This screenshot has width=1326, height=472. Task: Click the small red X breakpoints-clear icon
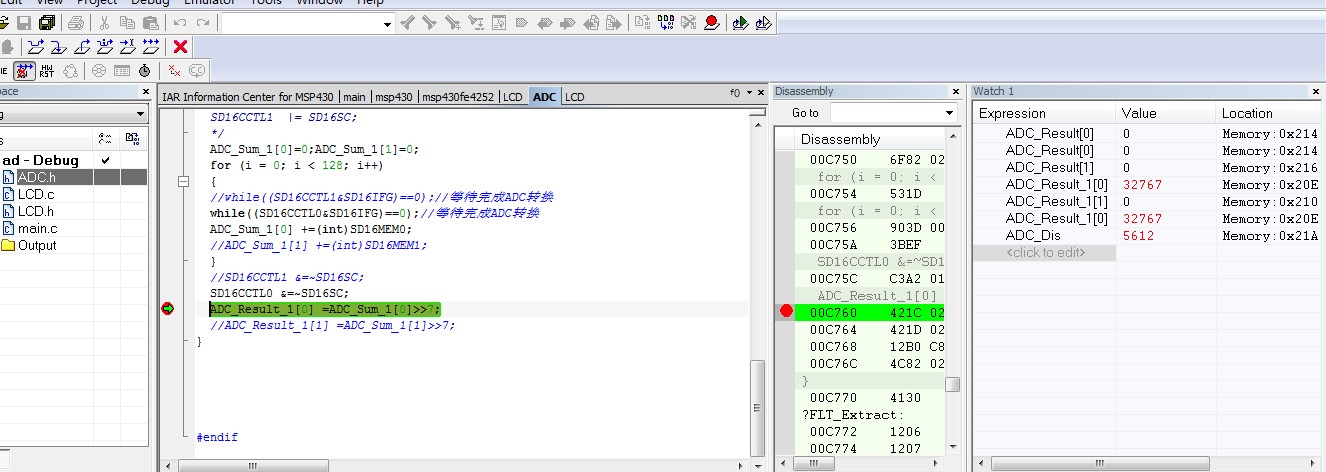click(174, 70)
